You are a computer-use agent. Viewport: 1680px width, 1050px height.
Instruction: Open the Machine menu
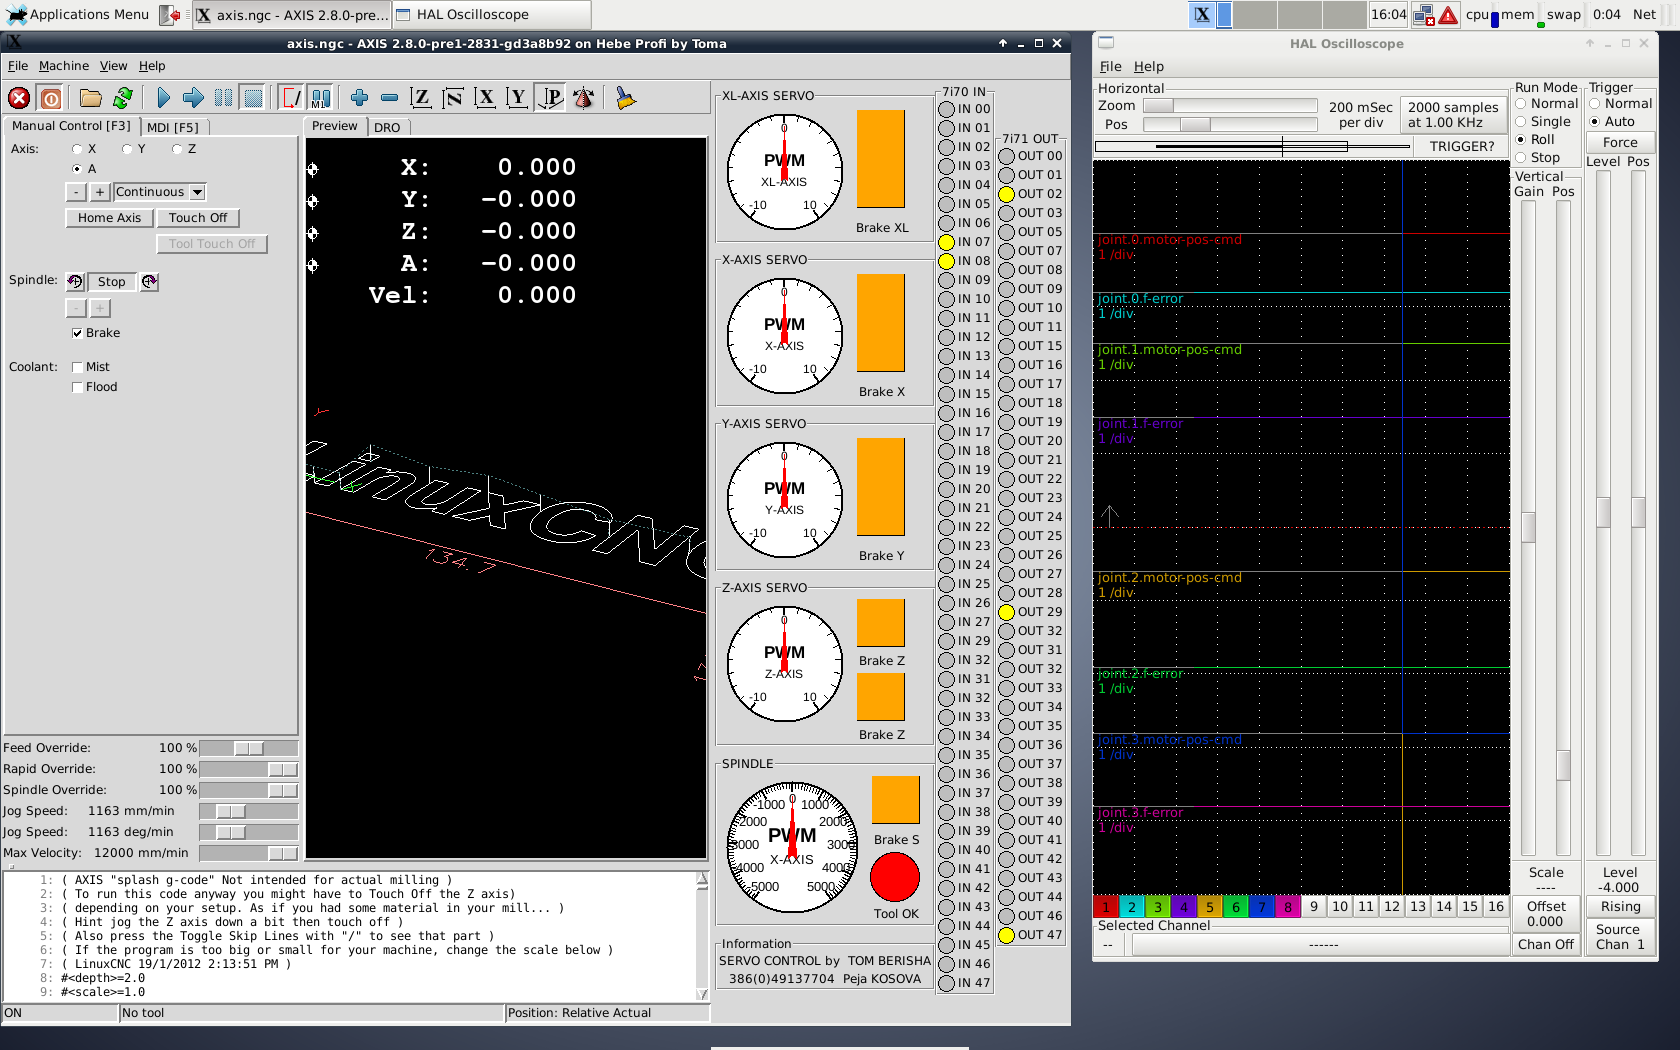click(63, 65)
